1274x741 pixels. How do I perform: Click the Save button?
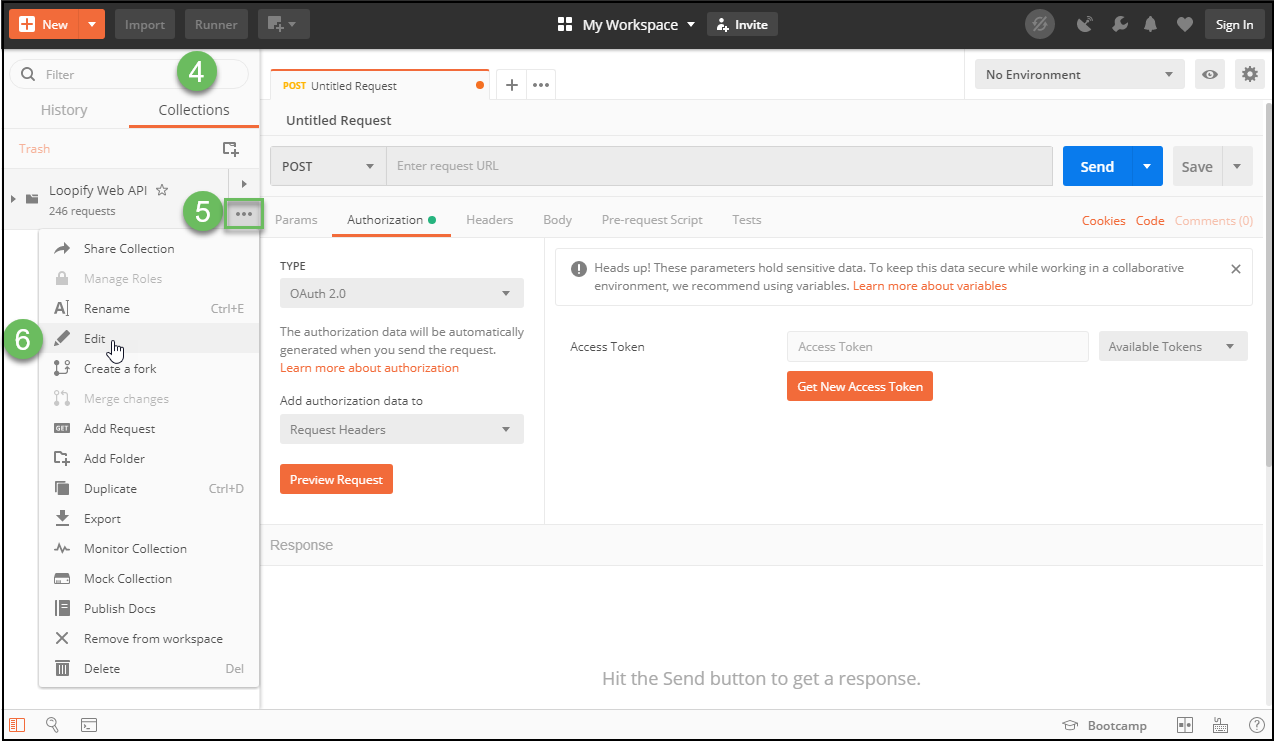point(1197,166)
